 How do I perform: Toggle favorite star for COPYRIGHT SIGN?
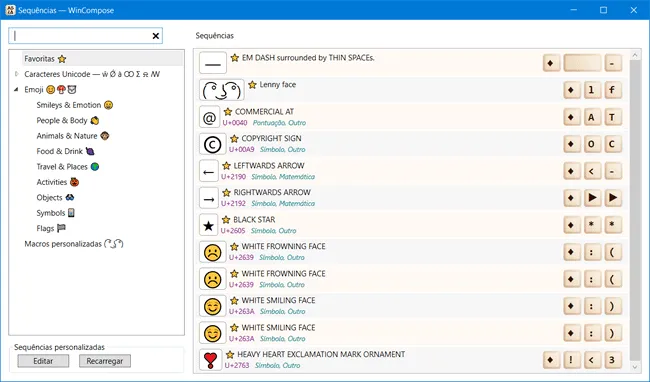coord(234,139)
